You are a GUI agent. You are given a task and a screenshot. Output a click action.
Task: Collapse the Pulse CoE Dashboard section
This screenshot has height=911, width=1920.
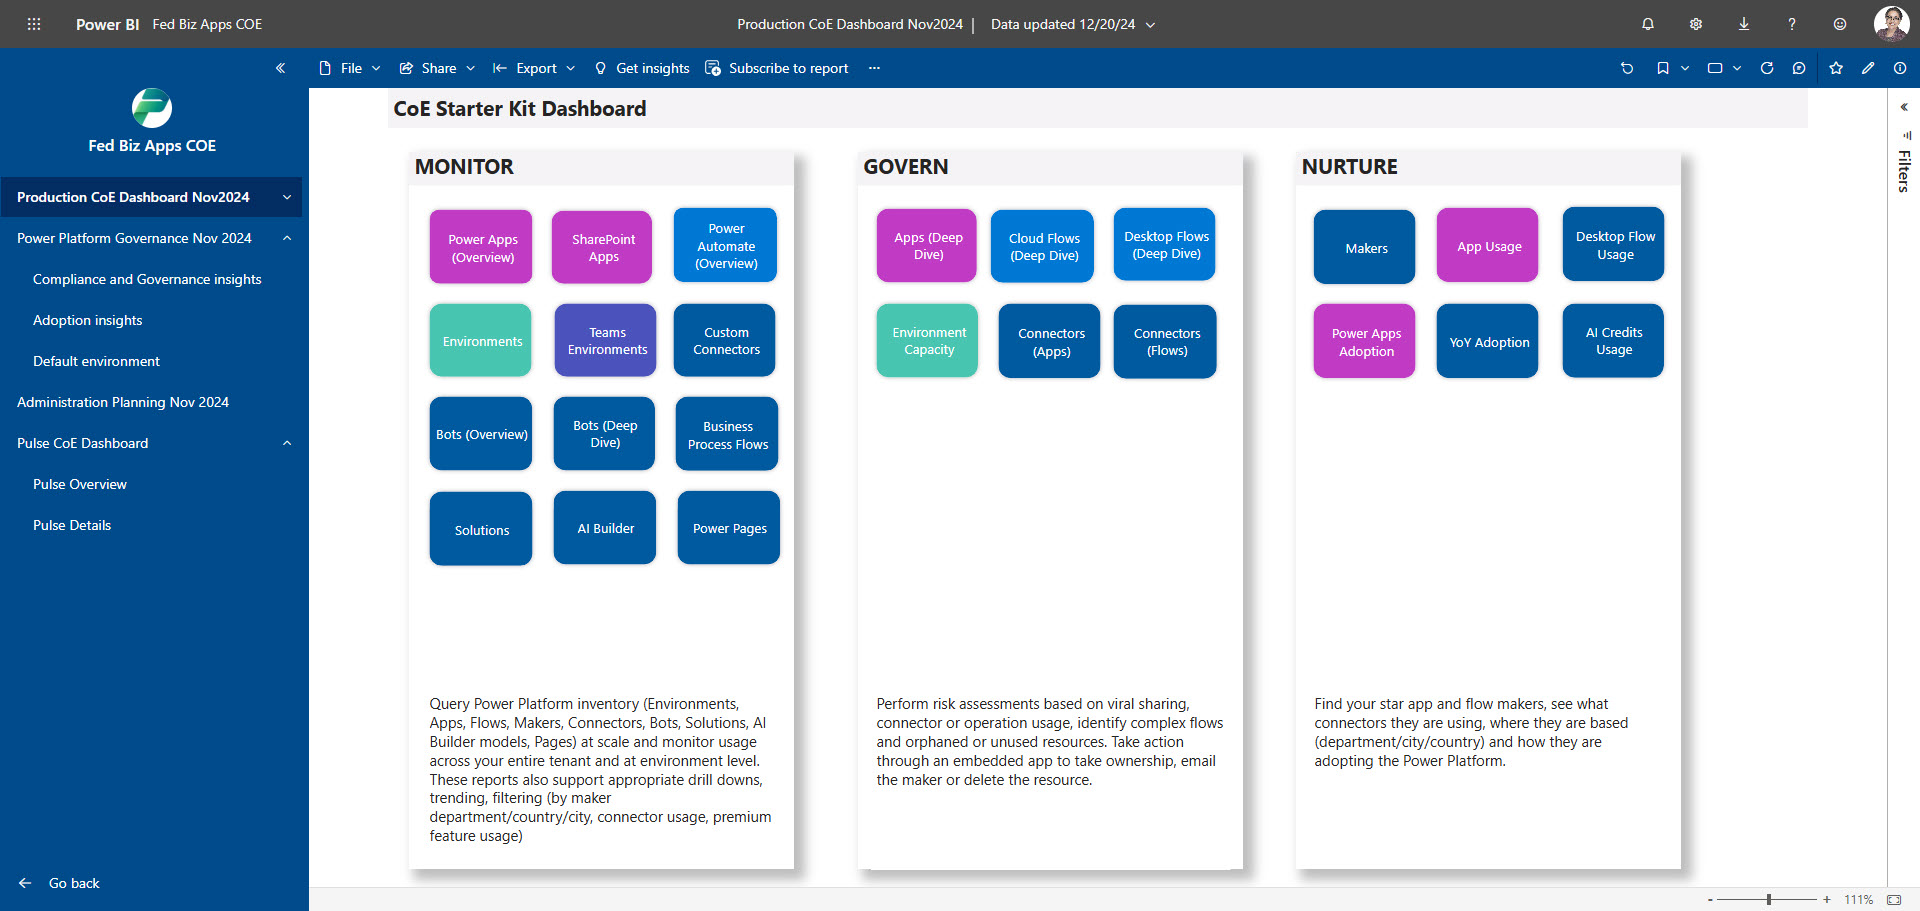coord(287,443)
